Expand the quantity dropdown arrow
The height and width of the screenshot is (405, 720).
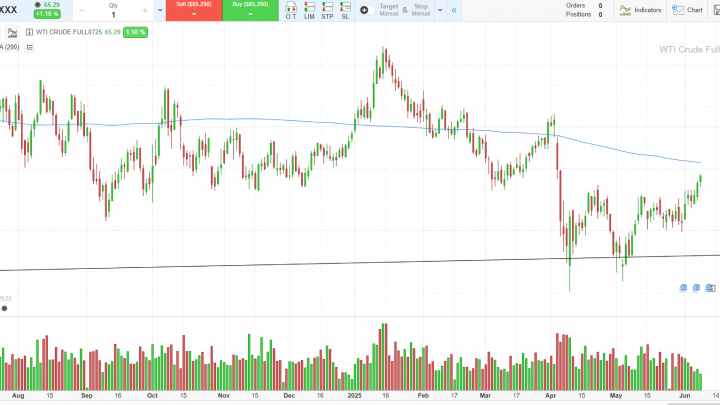coord(160,11)
